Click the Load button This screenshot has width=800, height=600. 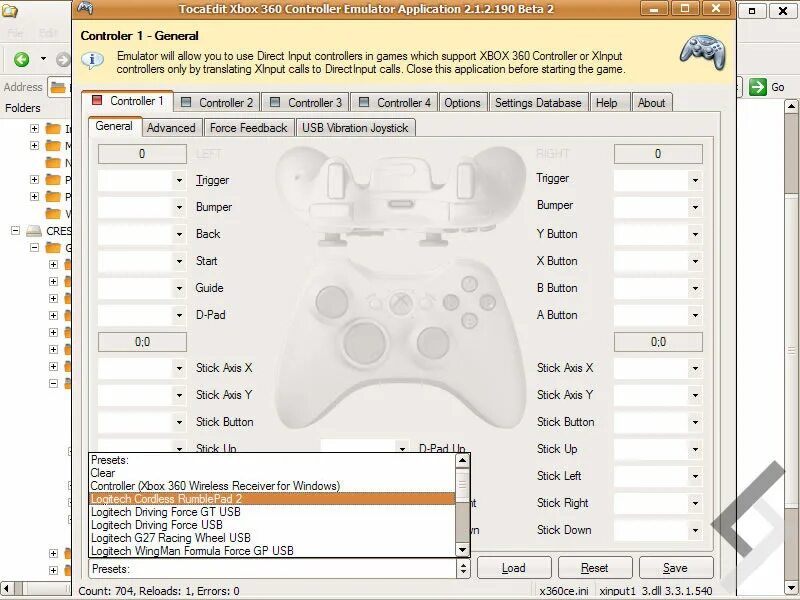point(514,568)
